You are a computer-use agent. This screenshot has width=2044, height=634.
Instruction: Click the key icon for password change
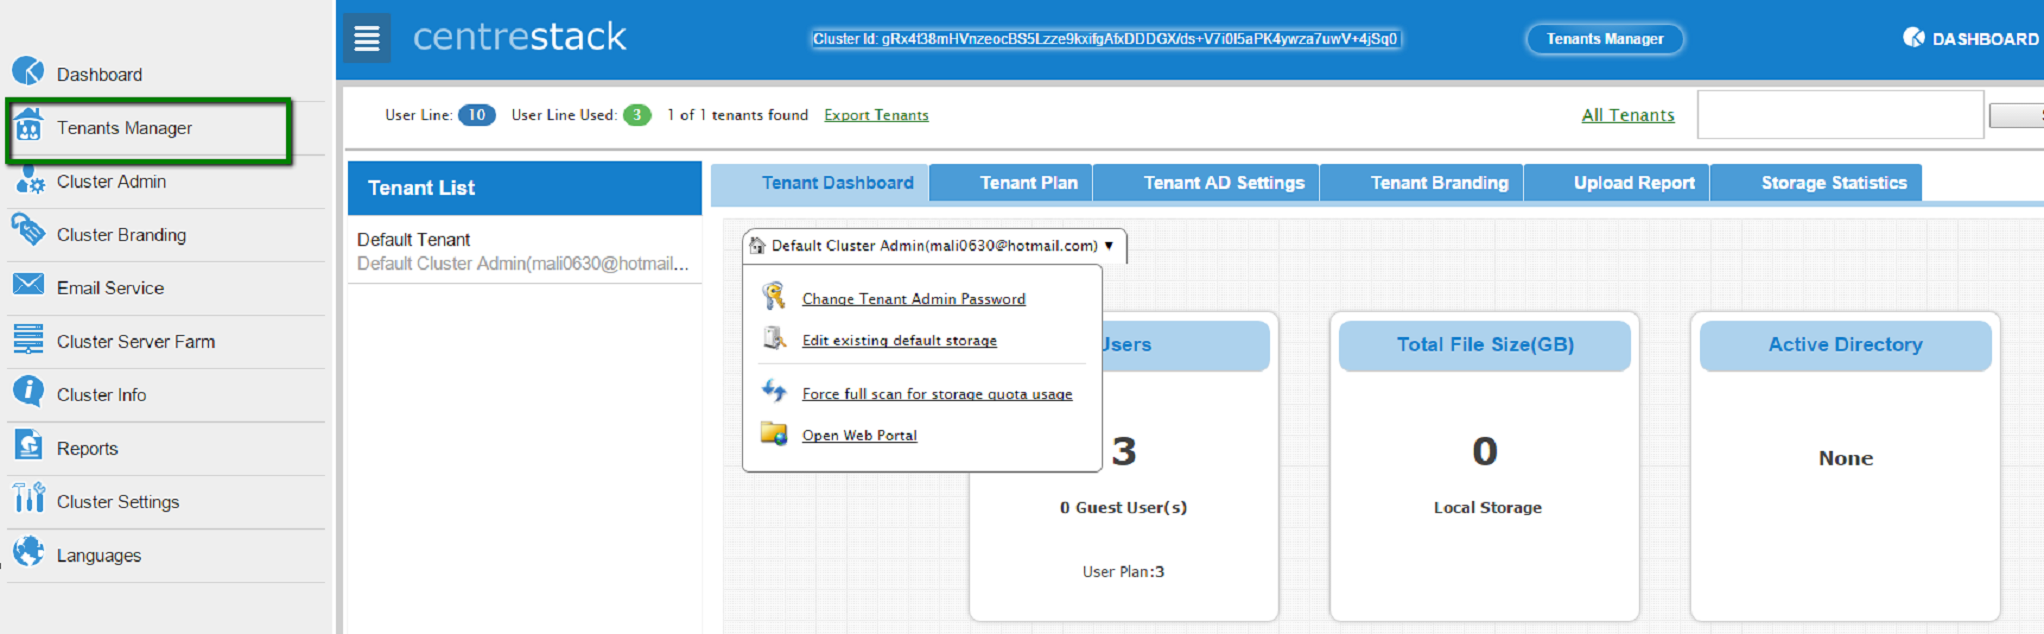774,296
